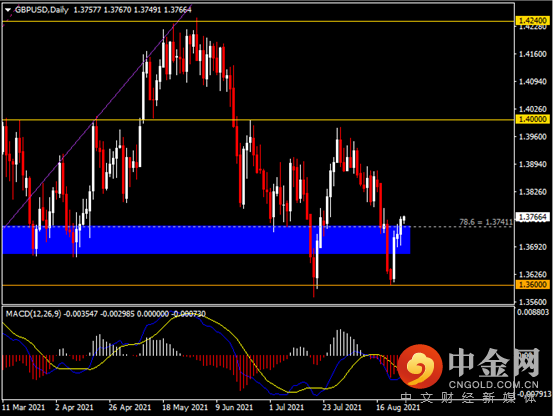This screenshot has width=554, height=416.
Task: Click the 1 Jul 2021 date marker
Action: [x=287, y=408]
